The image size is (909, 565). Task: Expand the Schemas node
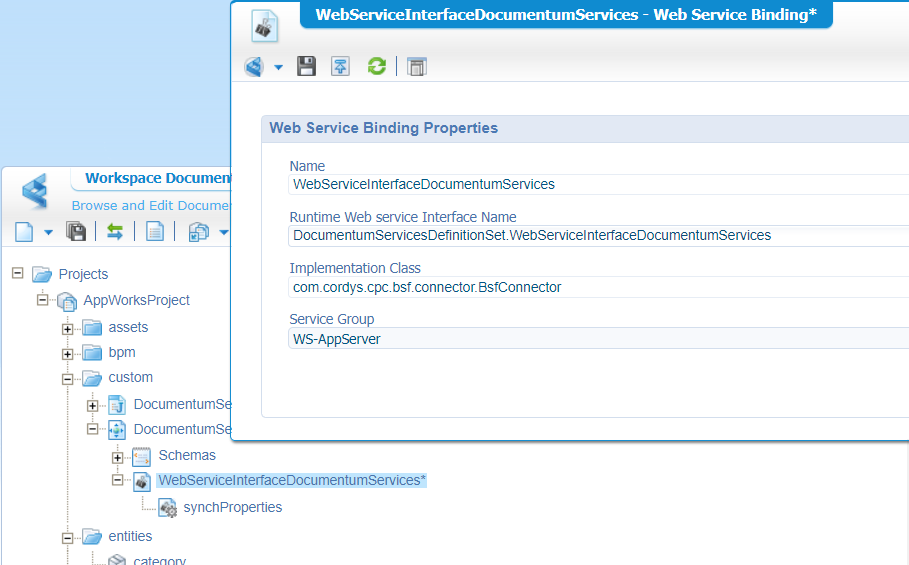pyautogui.click(x=117, y=457)
